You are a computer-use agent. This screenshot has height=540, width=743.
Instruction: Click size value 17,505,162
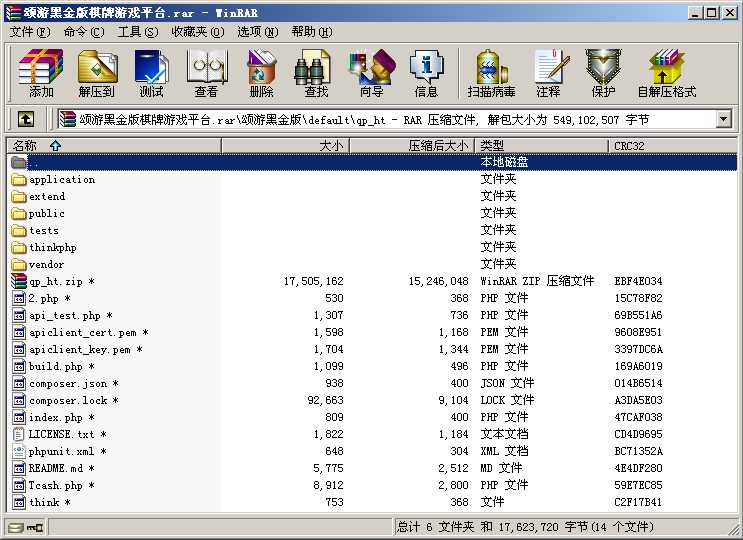click(314, 281)
